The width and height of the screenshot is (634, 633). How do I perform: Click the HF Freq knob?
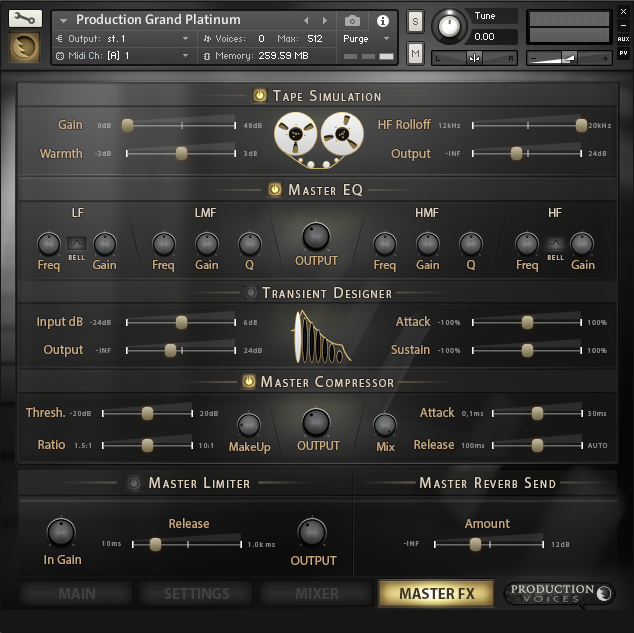pos(527,244)
